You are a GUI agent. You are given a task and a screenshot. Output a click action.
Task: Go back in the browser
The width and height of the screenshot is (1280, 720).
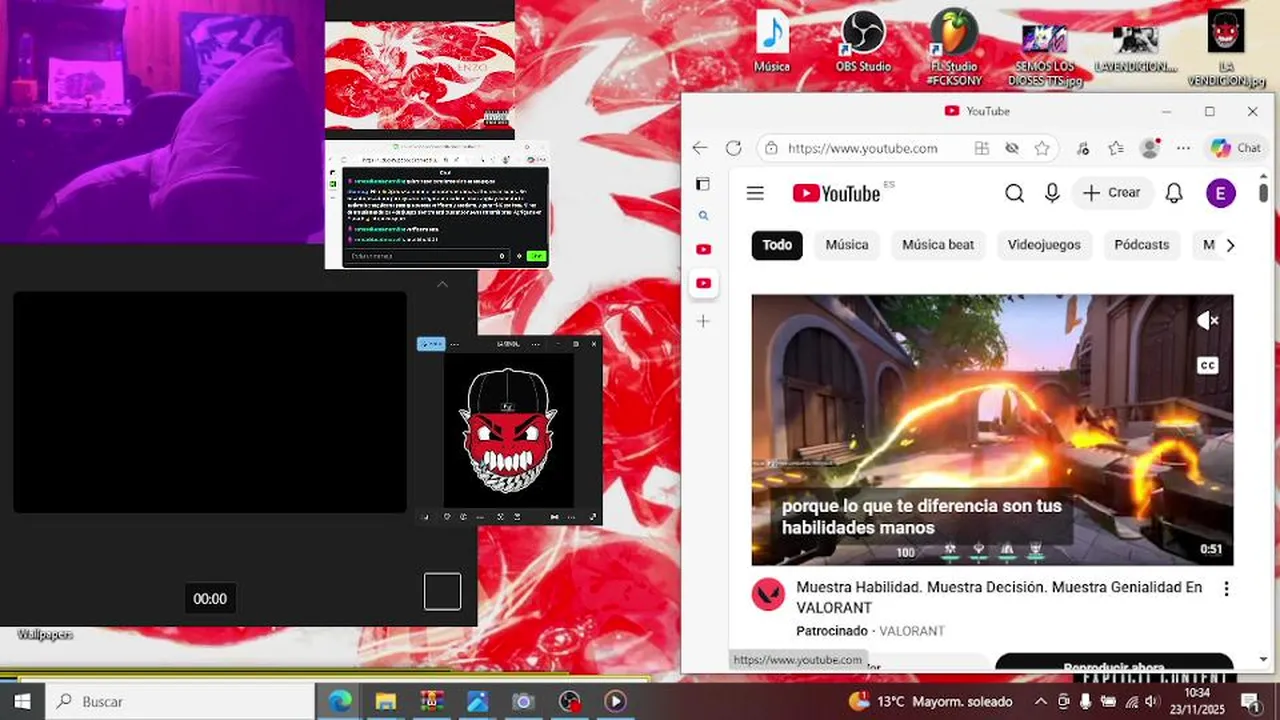click(x=700, y=148)
